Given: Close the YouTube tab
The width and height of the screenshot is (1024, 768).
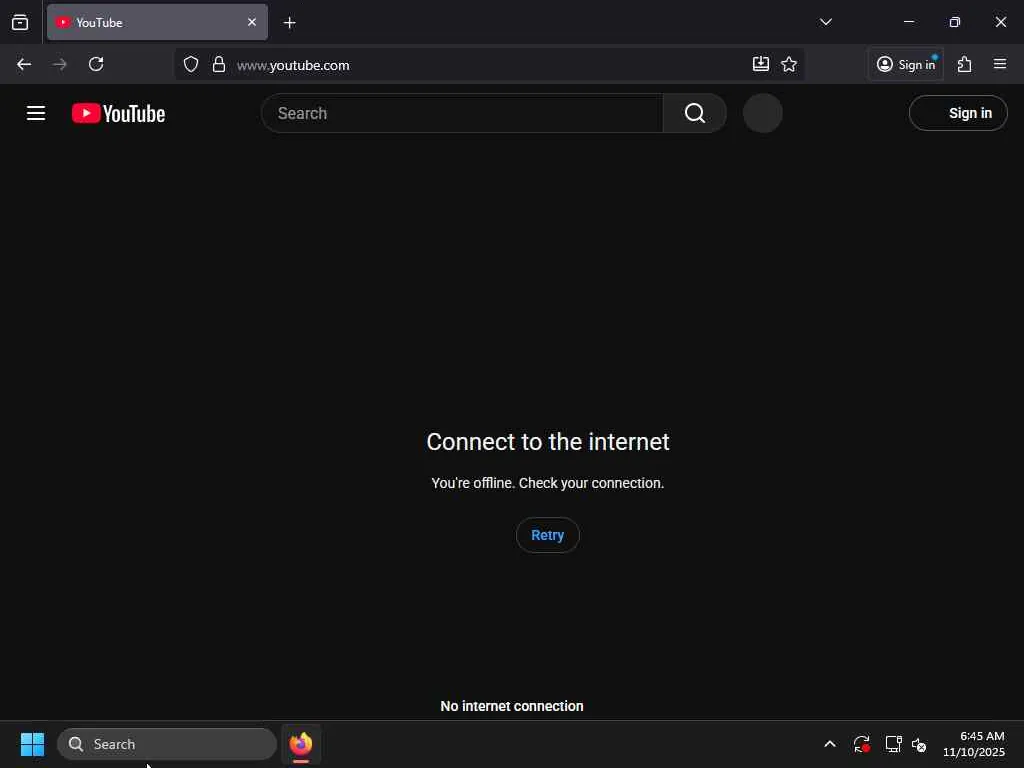Looking at the screenshot, I should point(251,22).
